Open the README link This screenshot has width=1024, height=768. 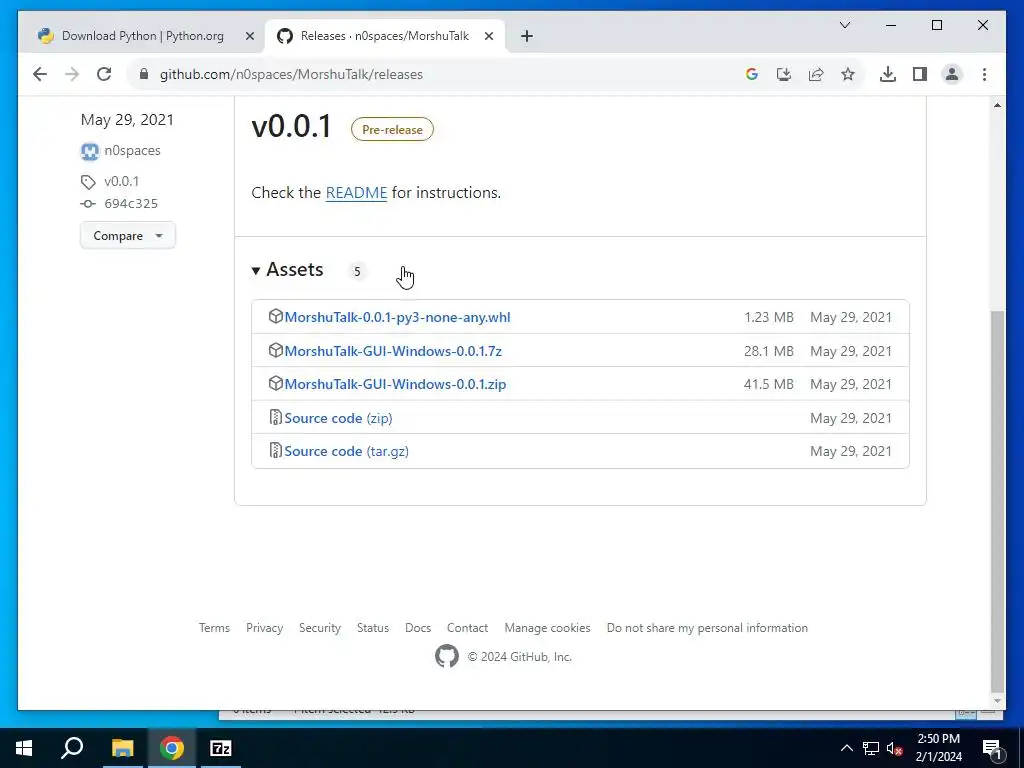356,193
